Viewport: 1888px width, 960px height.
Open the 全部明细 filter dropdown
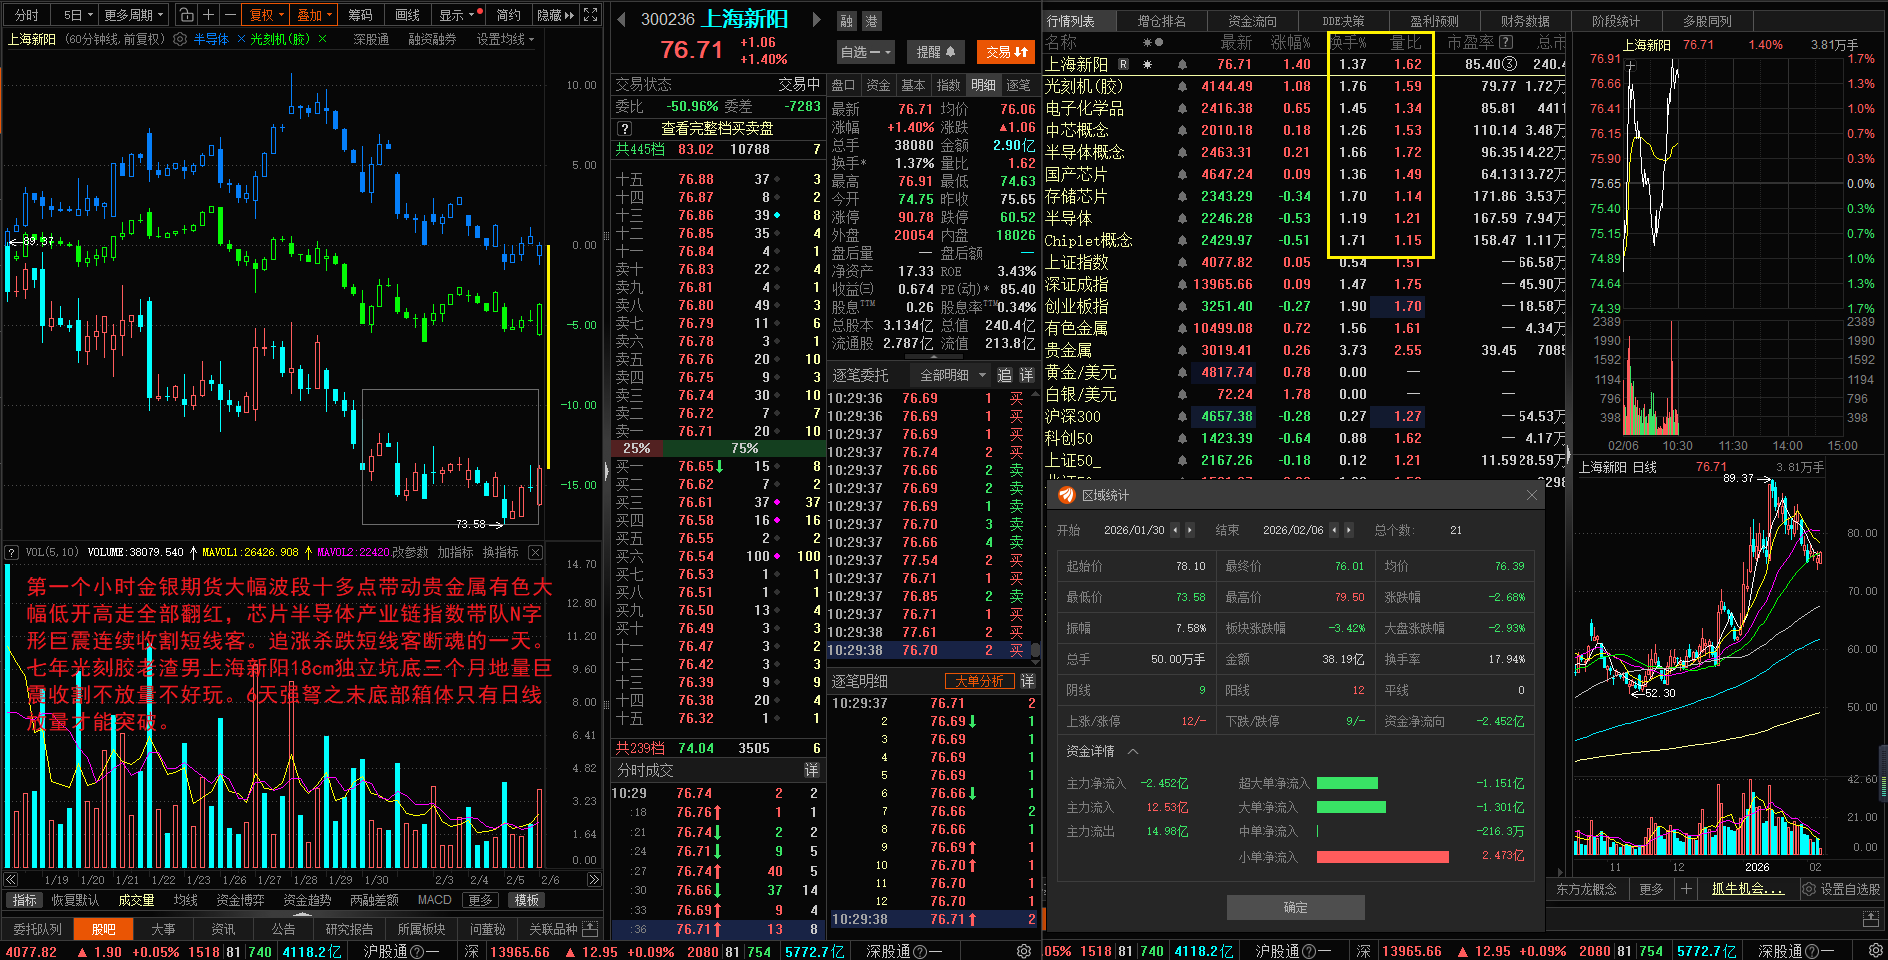[x=952, y=375]
